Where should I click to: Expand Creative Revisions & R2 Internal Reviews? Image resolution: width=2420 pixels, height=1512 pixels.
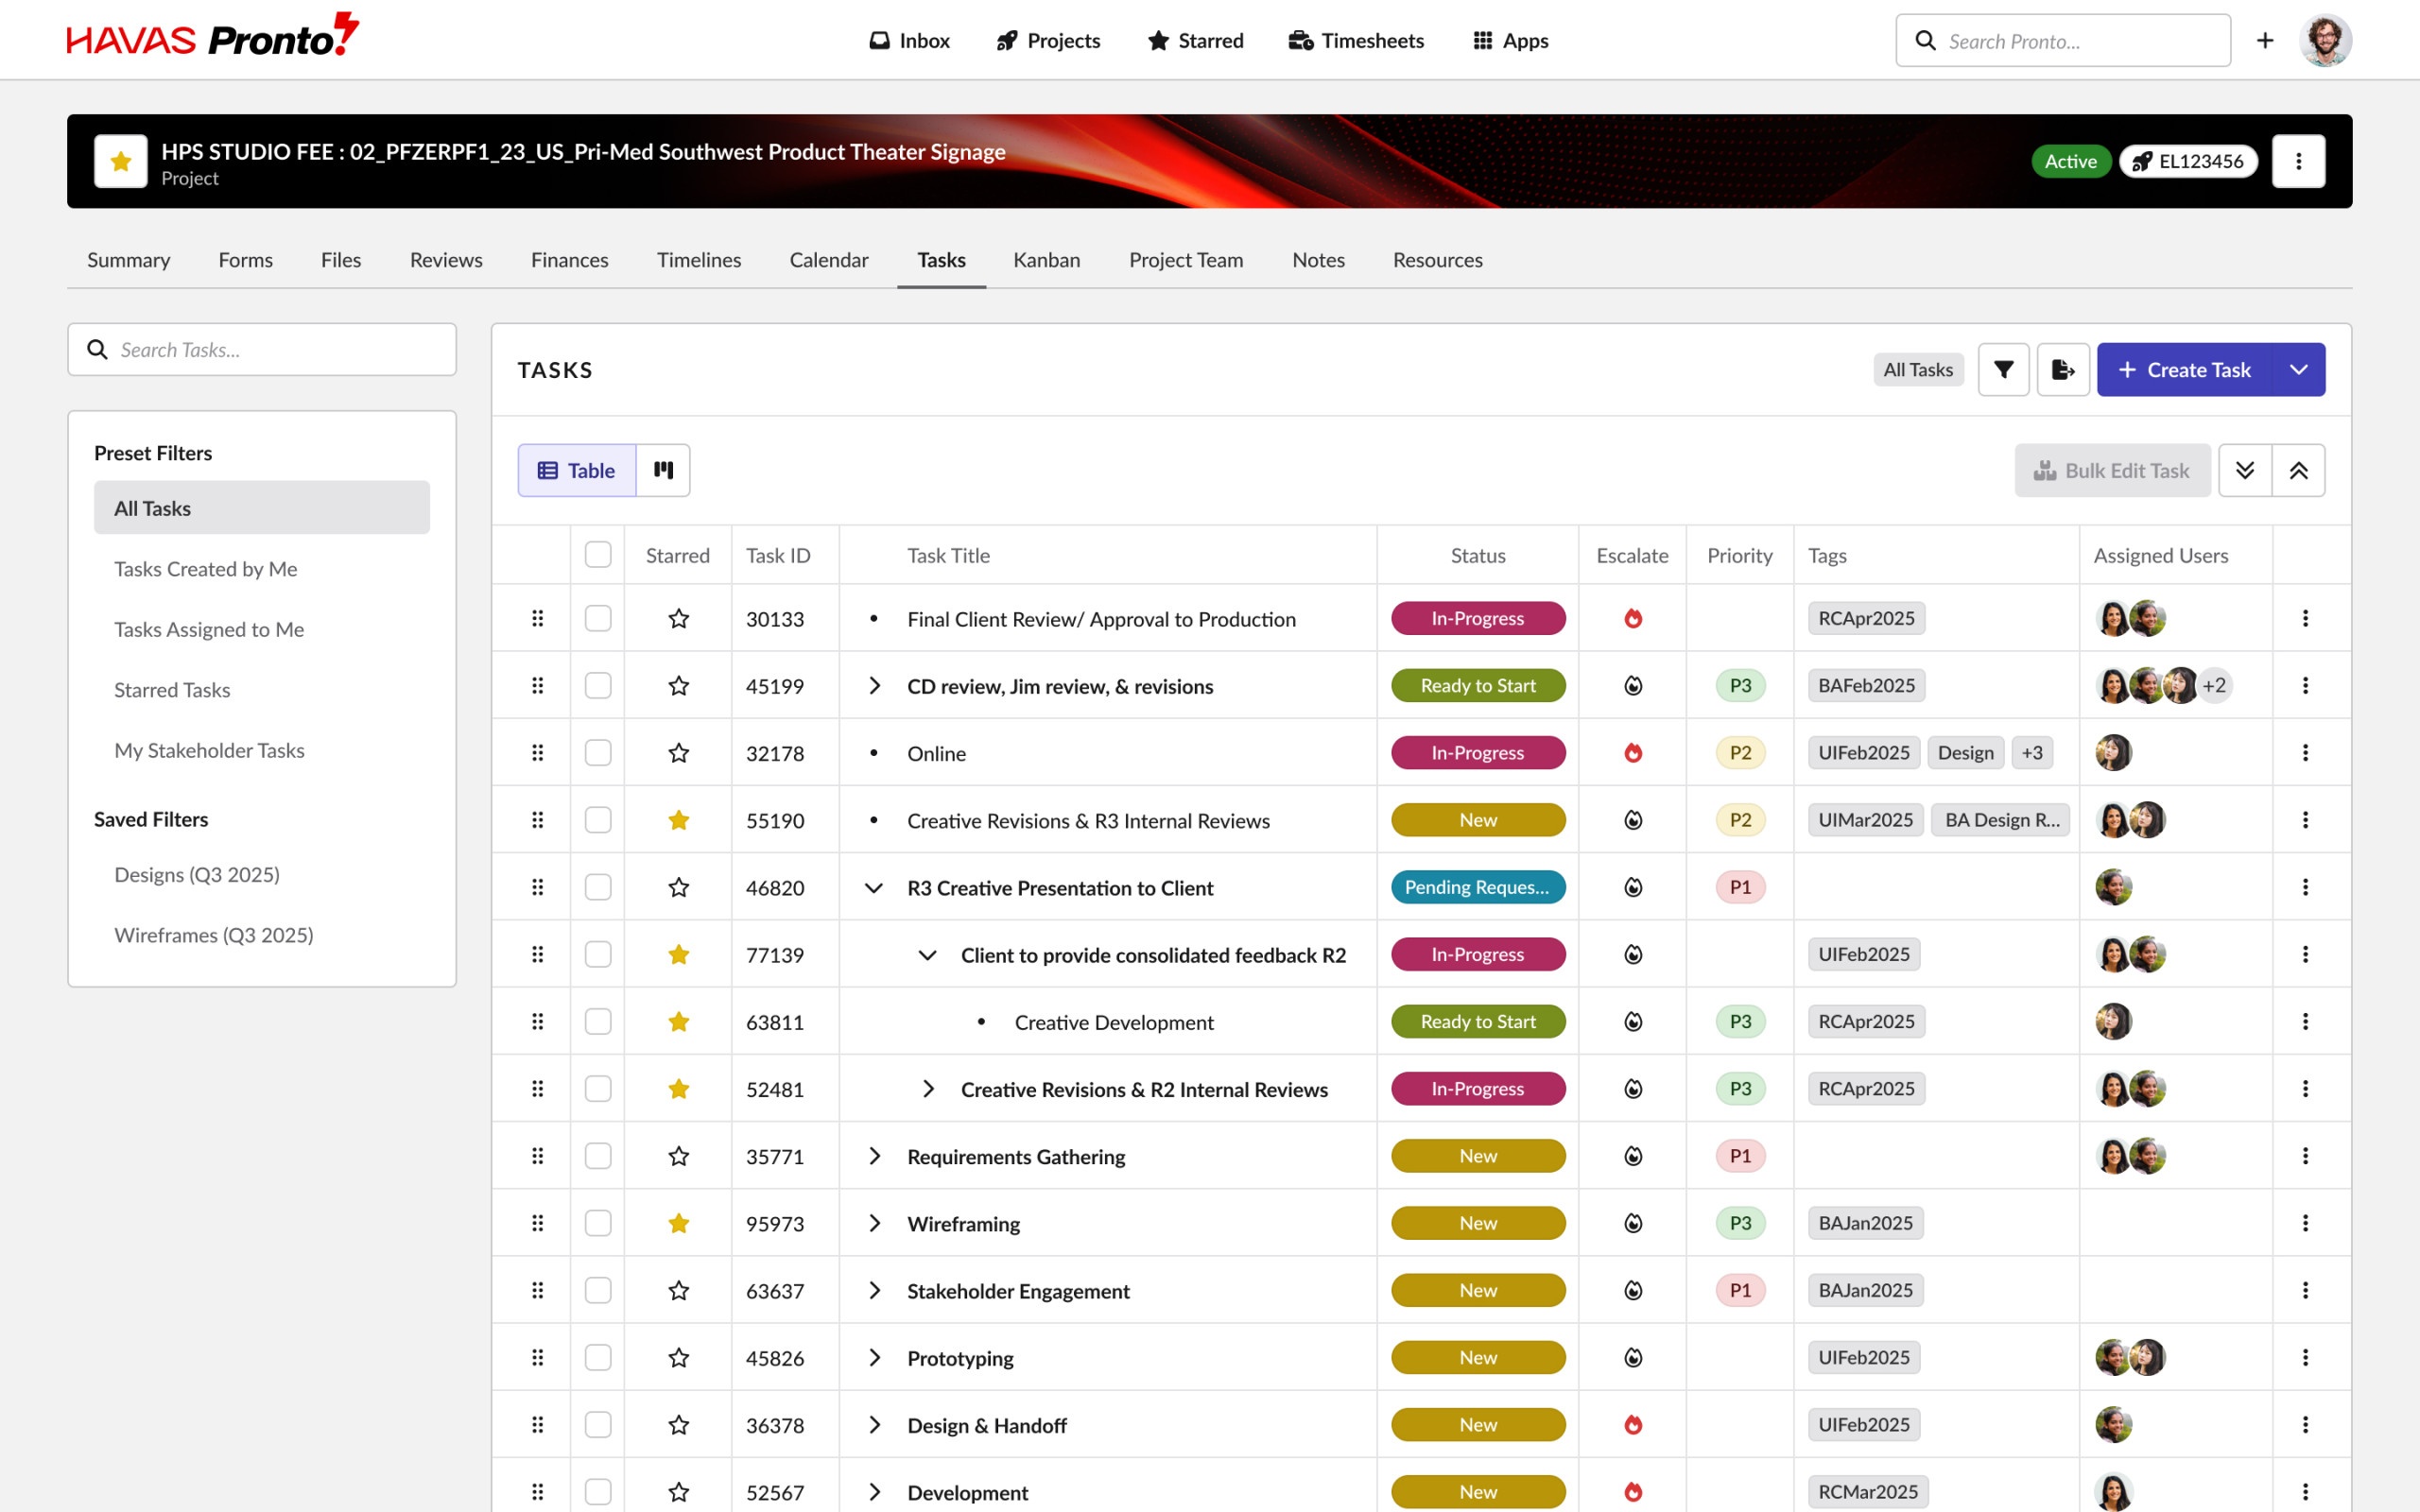click(927, 1089)
